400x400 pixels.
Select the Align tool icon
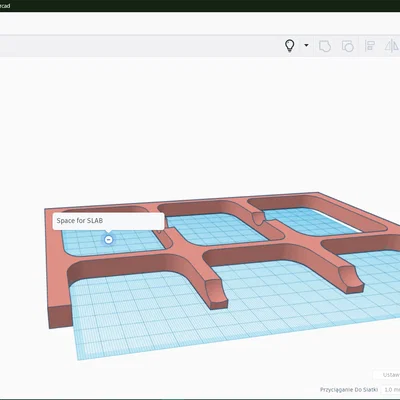pyautogui.click(x=370, y=46)
